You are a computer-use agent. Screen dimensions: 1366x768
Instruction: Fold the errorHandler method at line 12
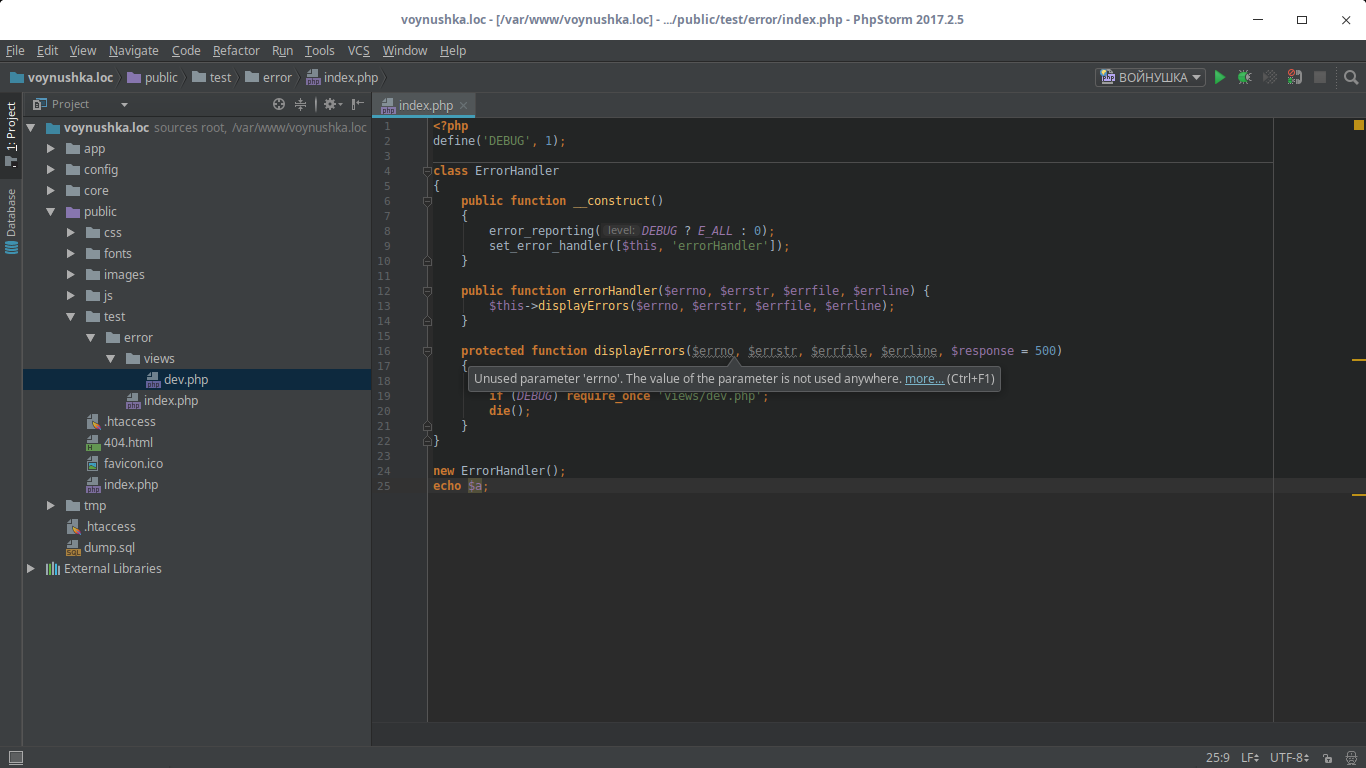[x=427, y=291]
